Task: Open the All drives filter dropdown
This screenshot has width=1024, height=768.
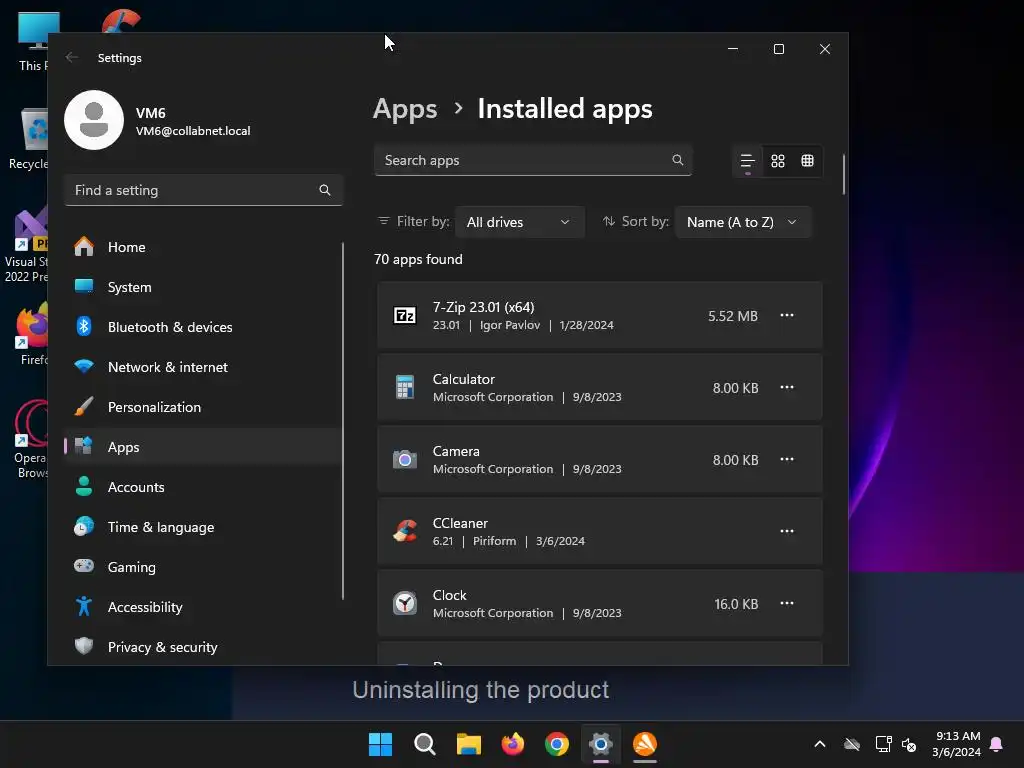Action: point(519,222)
